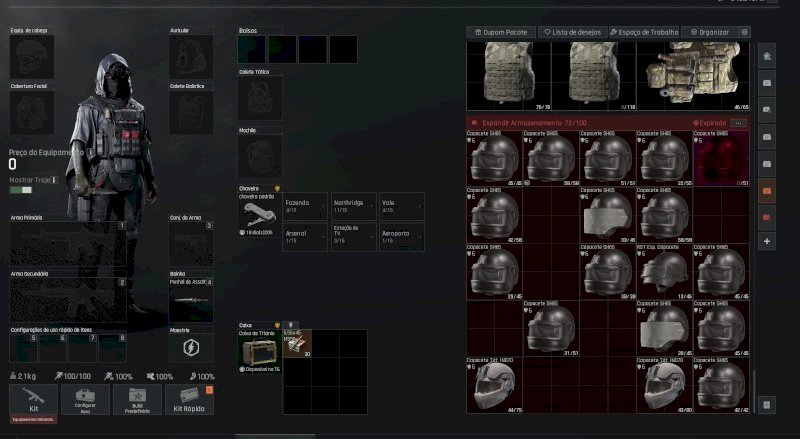Screen dimensions: 800x439
Task: Select the face-shield helmet with 28/45 durability
Action: tap(664, 329)
